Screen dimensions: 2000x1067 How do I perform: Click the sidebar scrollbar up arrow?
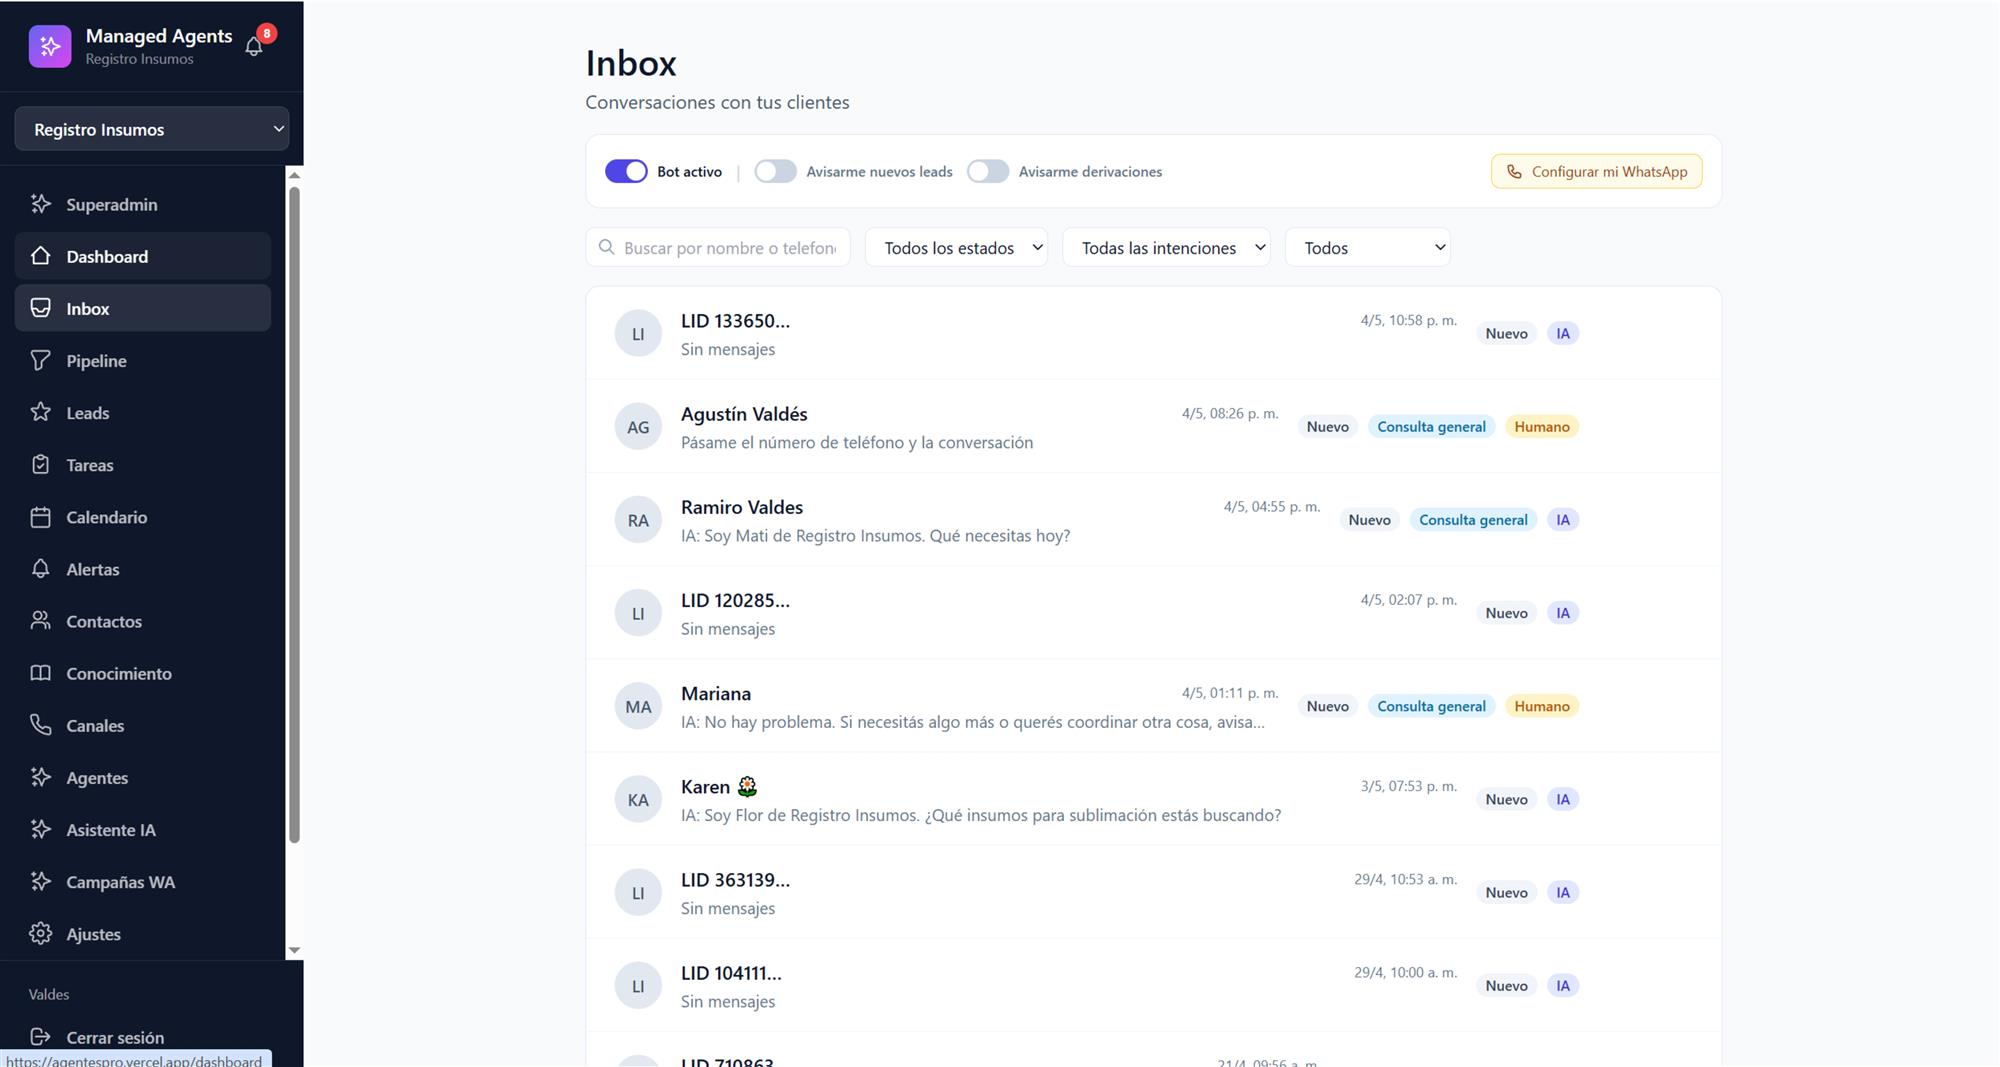[x=294, y=175]
